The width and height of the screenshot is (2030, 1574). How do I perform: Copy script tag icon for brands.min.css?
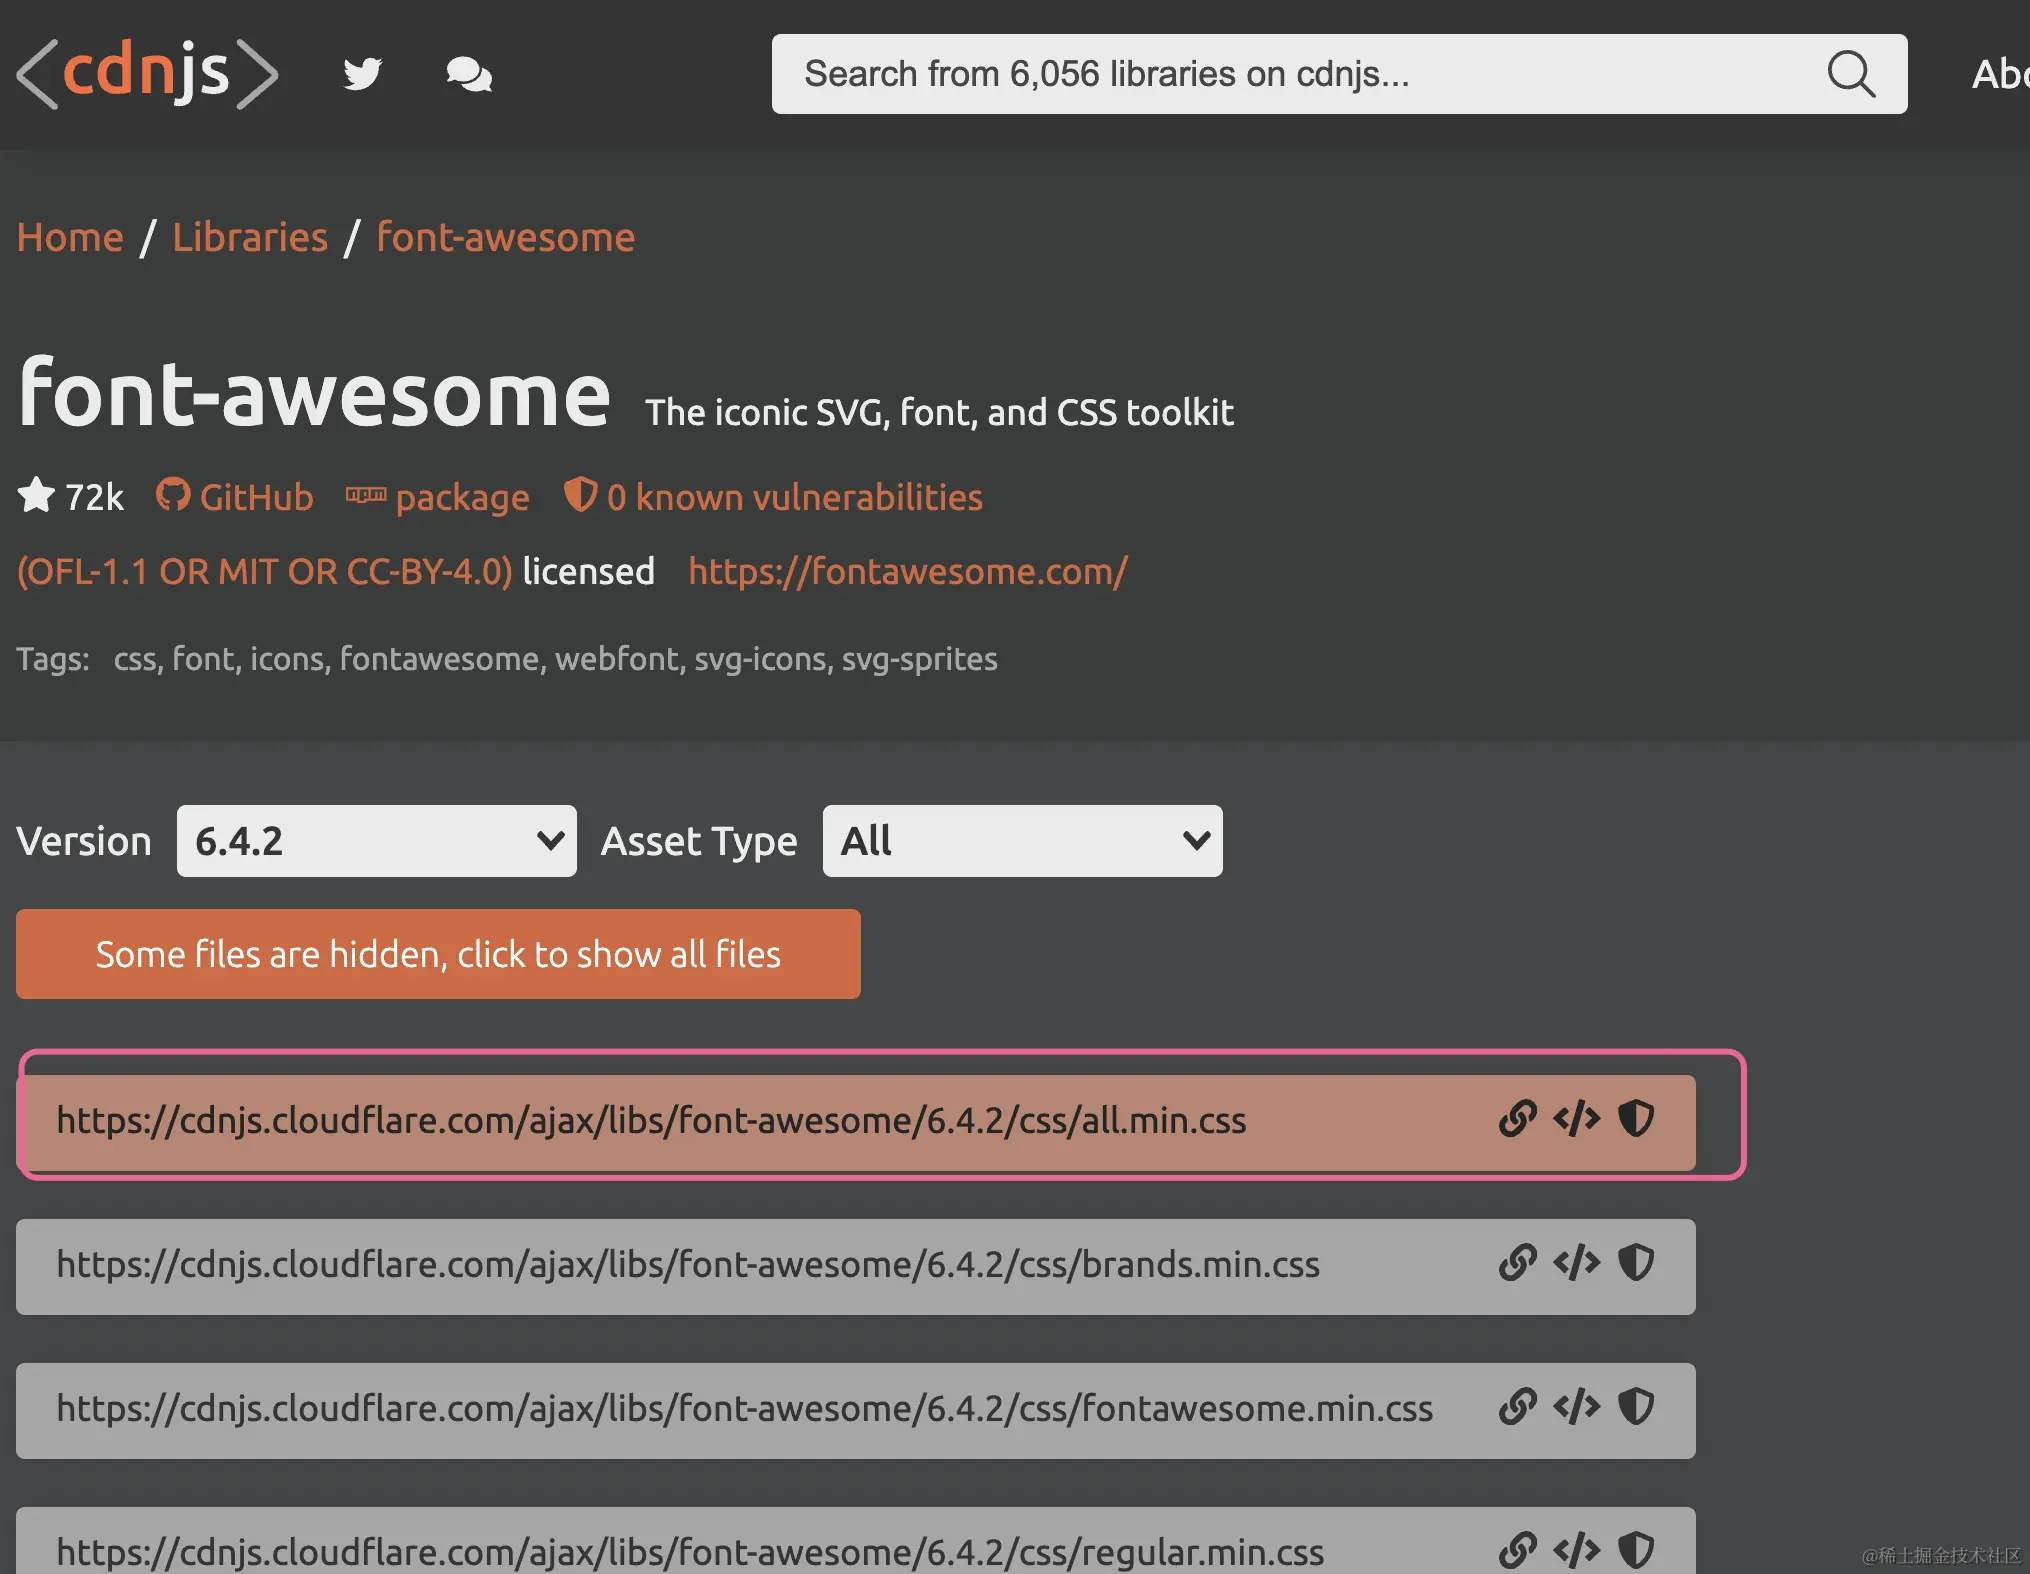(1577, 1263)
